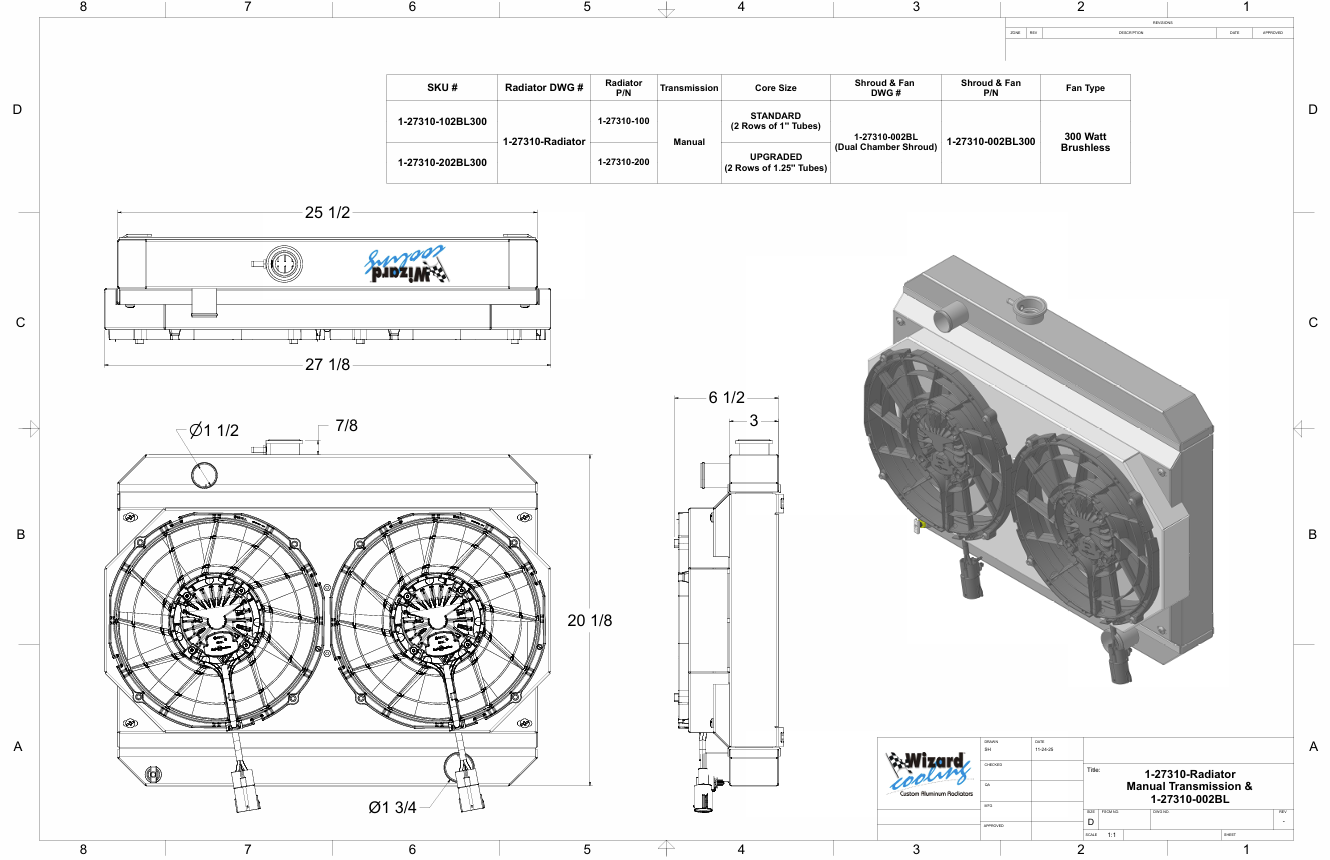Select the 300 Watt Brushless fan type cell
The width and height of the screenshot is (1330, 860).
(x=1085, y=142)
